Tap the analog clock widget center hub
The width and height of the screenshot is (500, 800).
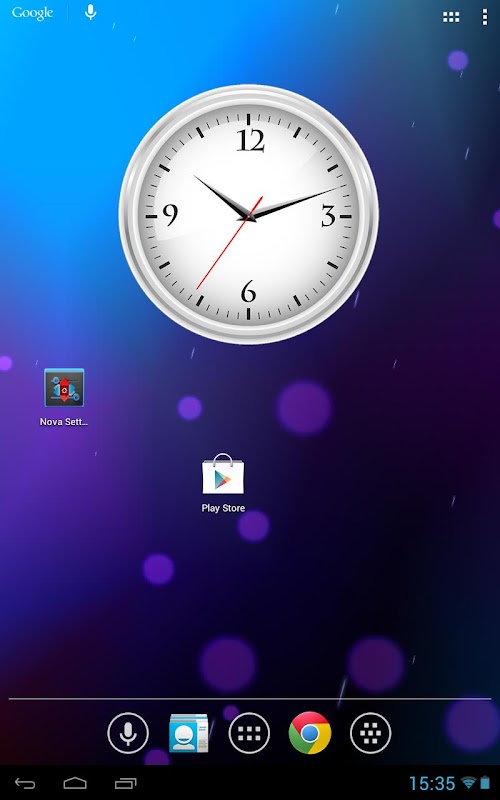(x=248, y=216)
